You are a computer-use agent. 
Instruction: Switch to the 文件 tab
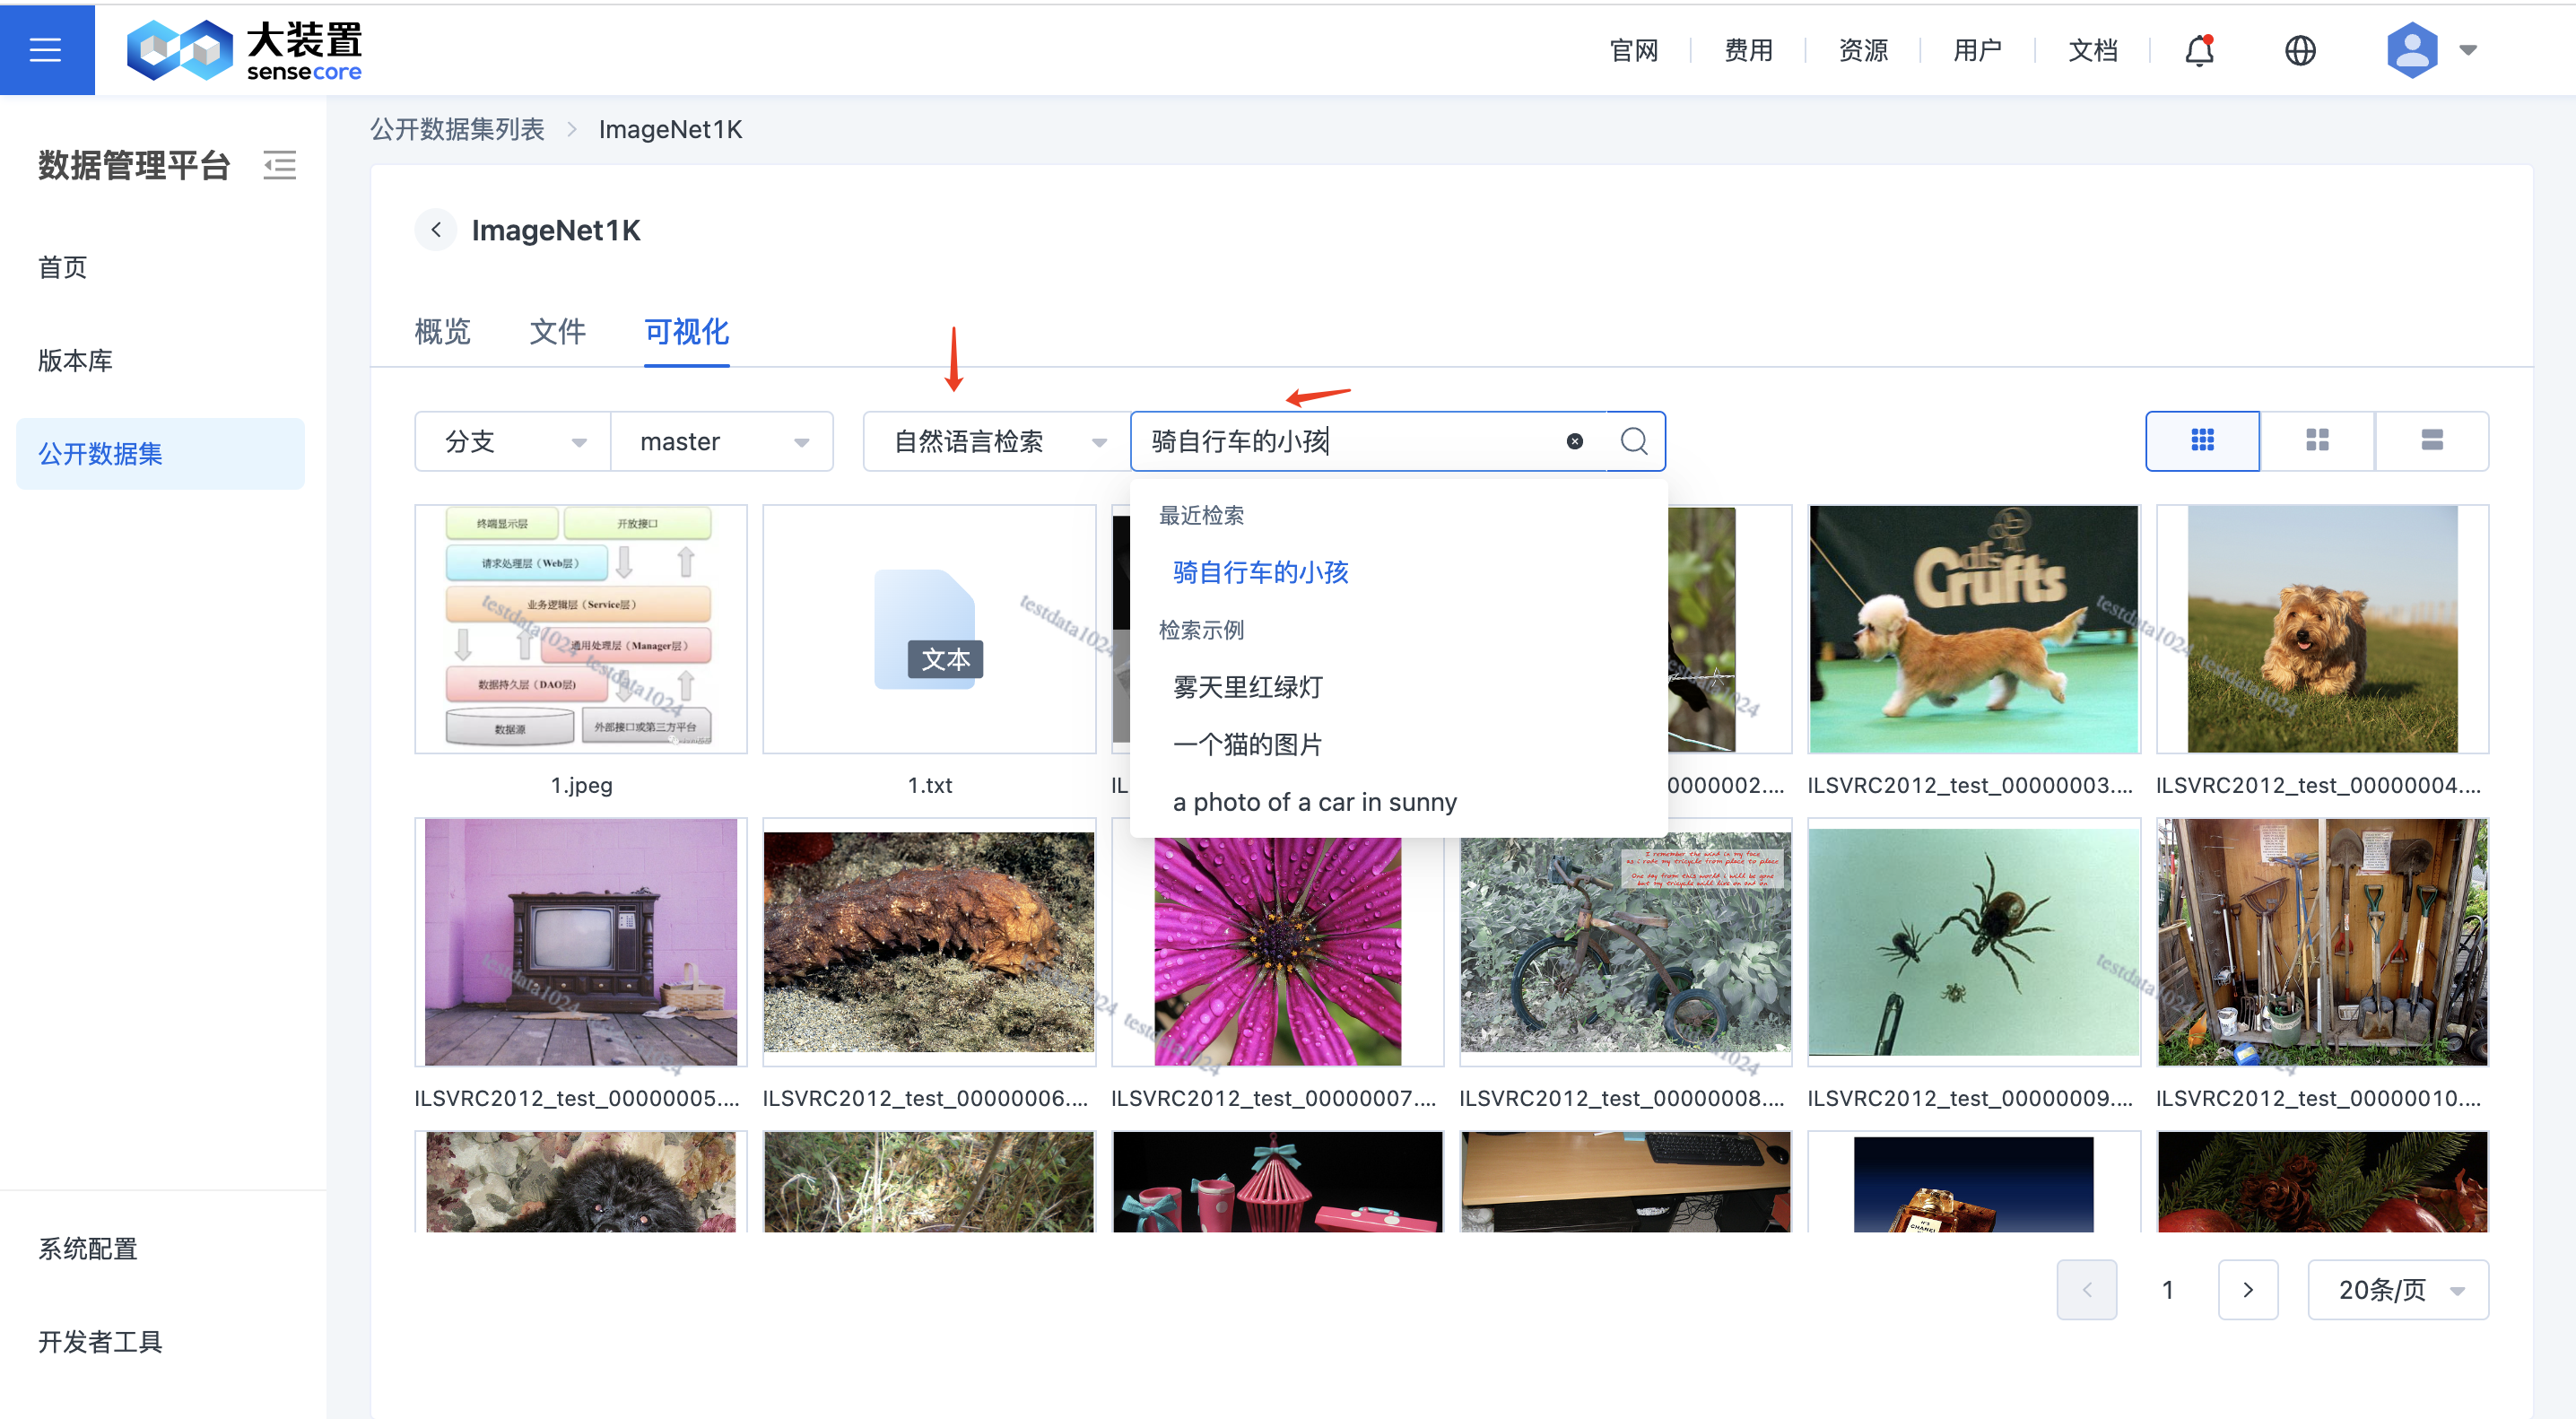[x=557, y=332]
